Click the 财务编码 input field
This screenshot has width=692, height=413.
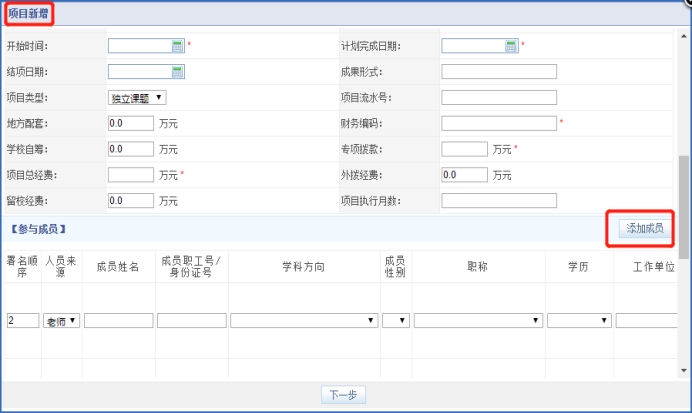498,124
